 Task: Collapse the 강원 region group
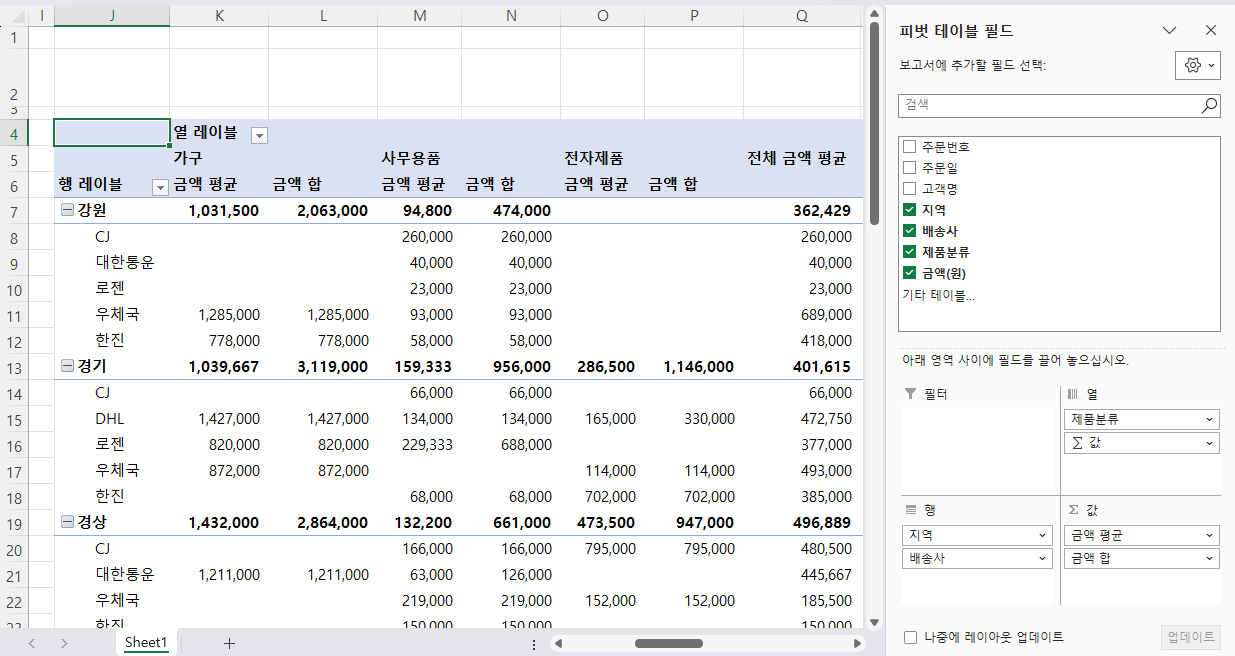click(x=67, y=211)
